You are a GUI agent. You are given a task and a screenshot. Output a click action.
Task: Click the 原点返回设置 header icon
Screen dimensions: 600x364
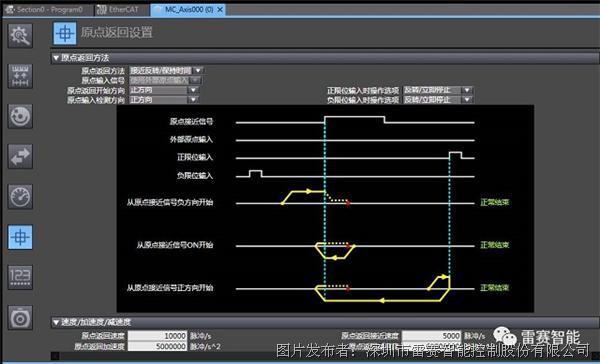coord(64,33)
